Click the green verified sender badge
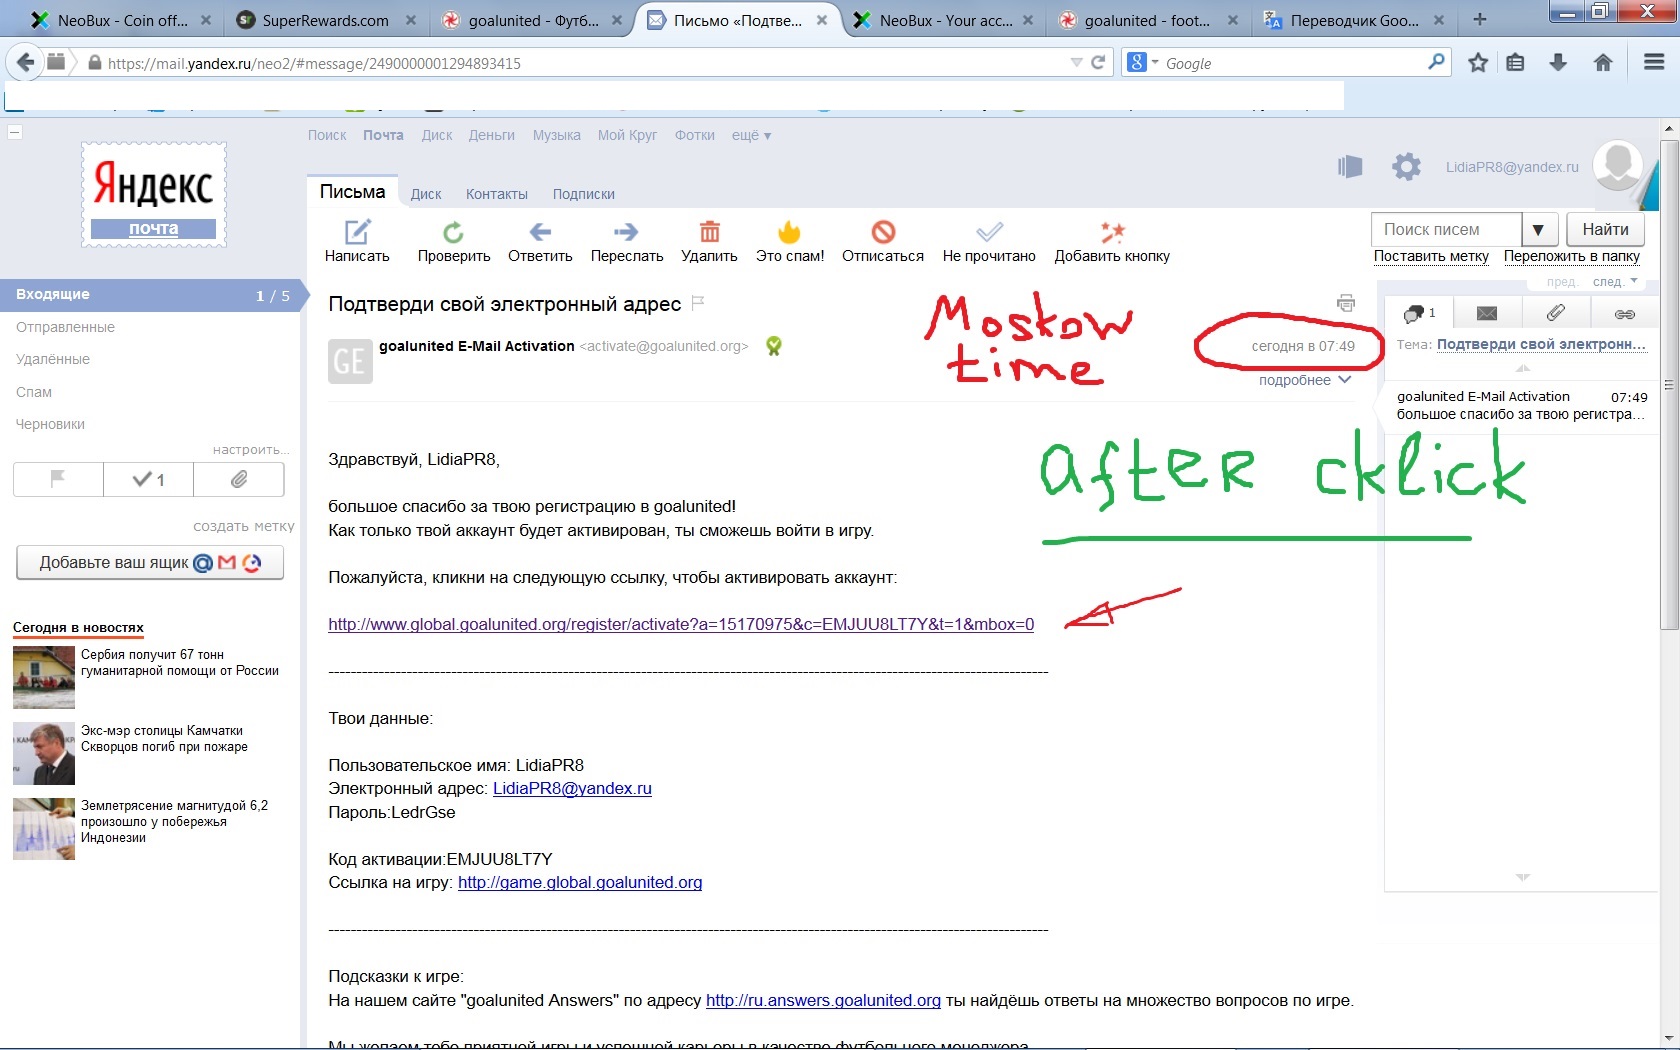The image size is (1680, 1050). 773,346
